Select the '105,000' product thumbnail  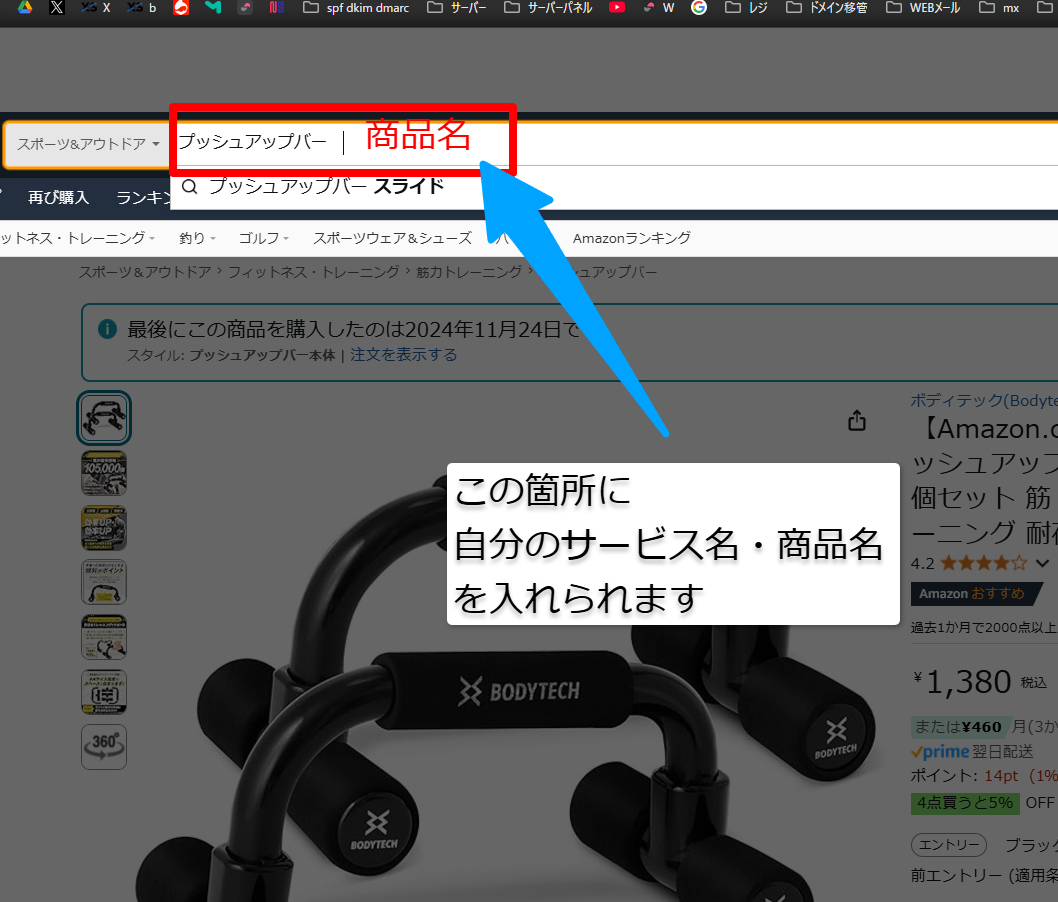[104, 474]
